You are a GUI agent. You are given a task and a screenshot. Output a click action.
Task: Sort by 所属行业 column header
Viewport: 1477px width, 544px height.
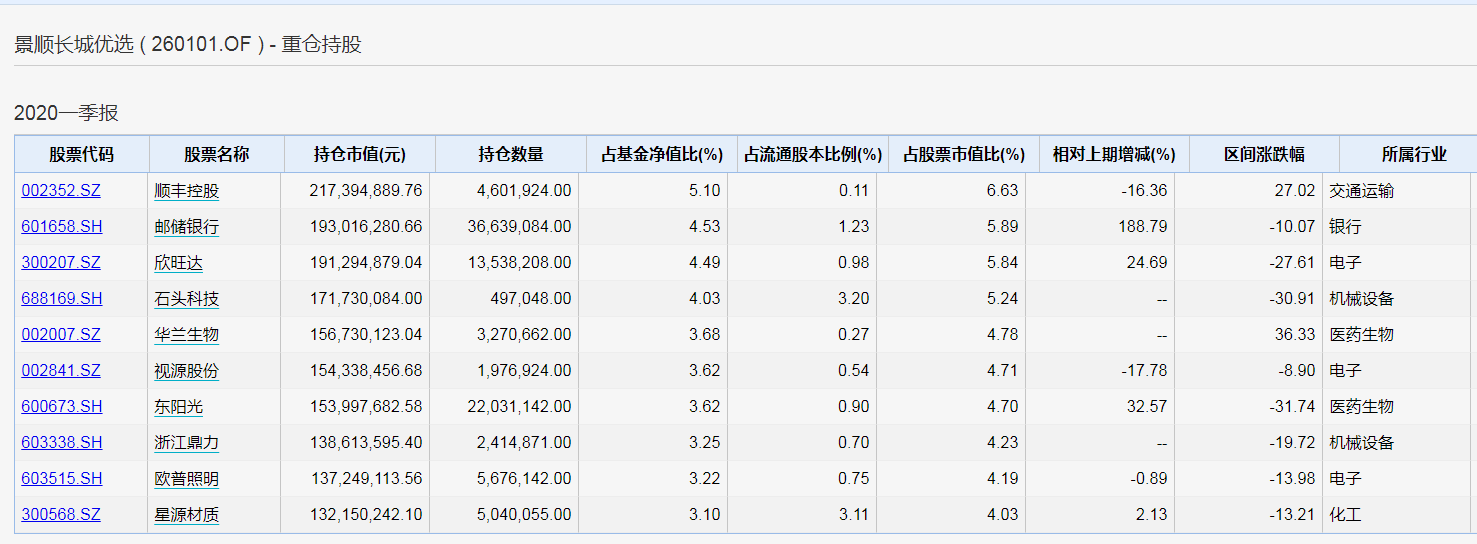tap(1413, 154)
